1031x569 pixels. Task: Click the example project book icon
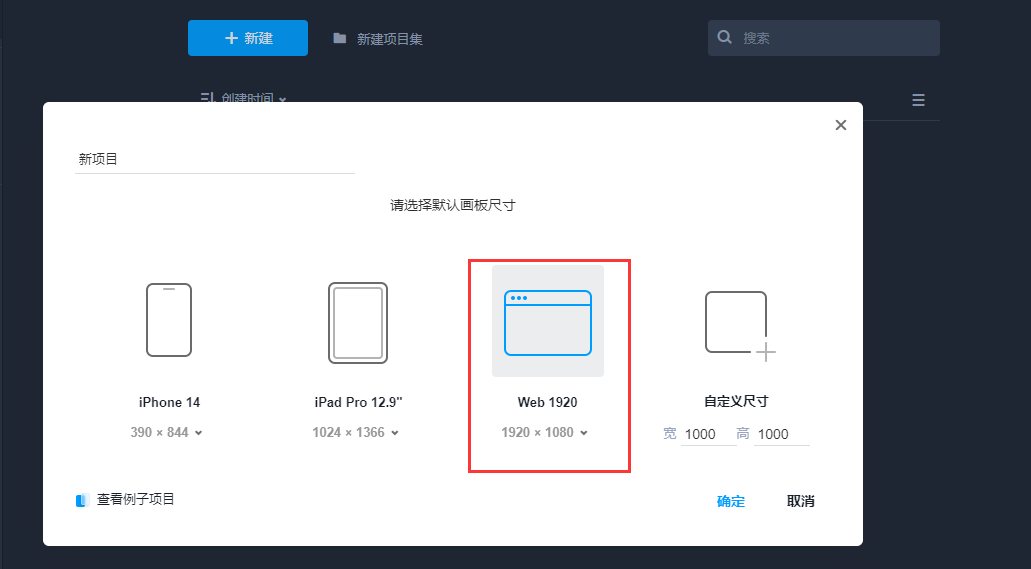[x=82, y=501]
